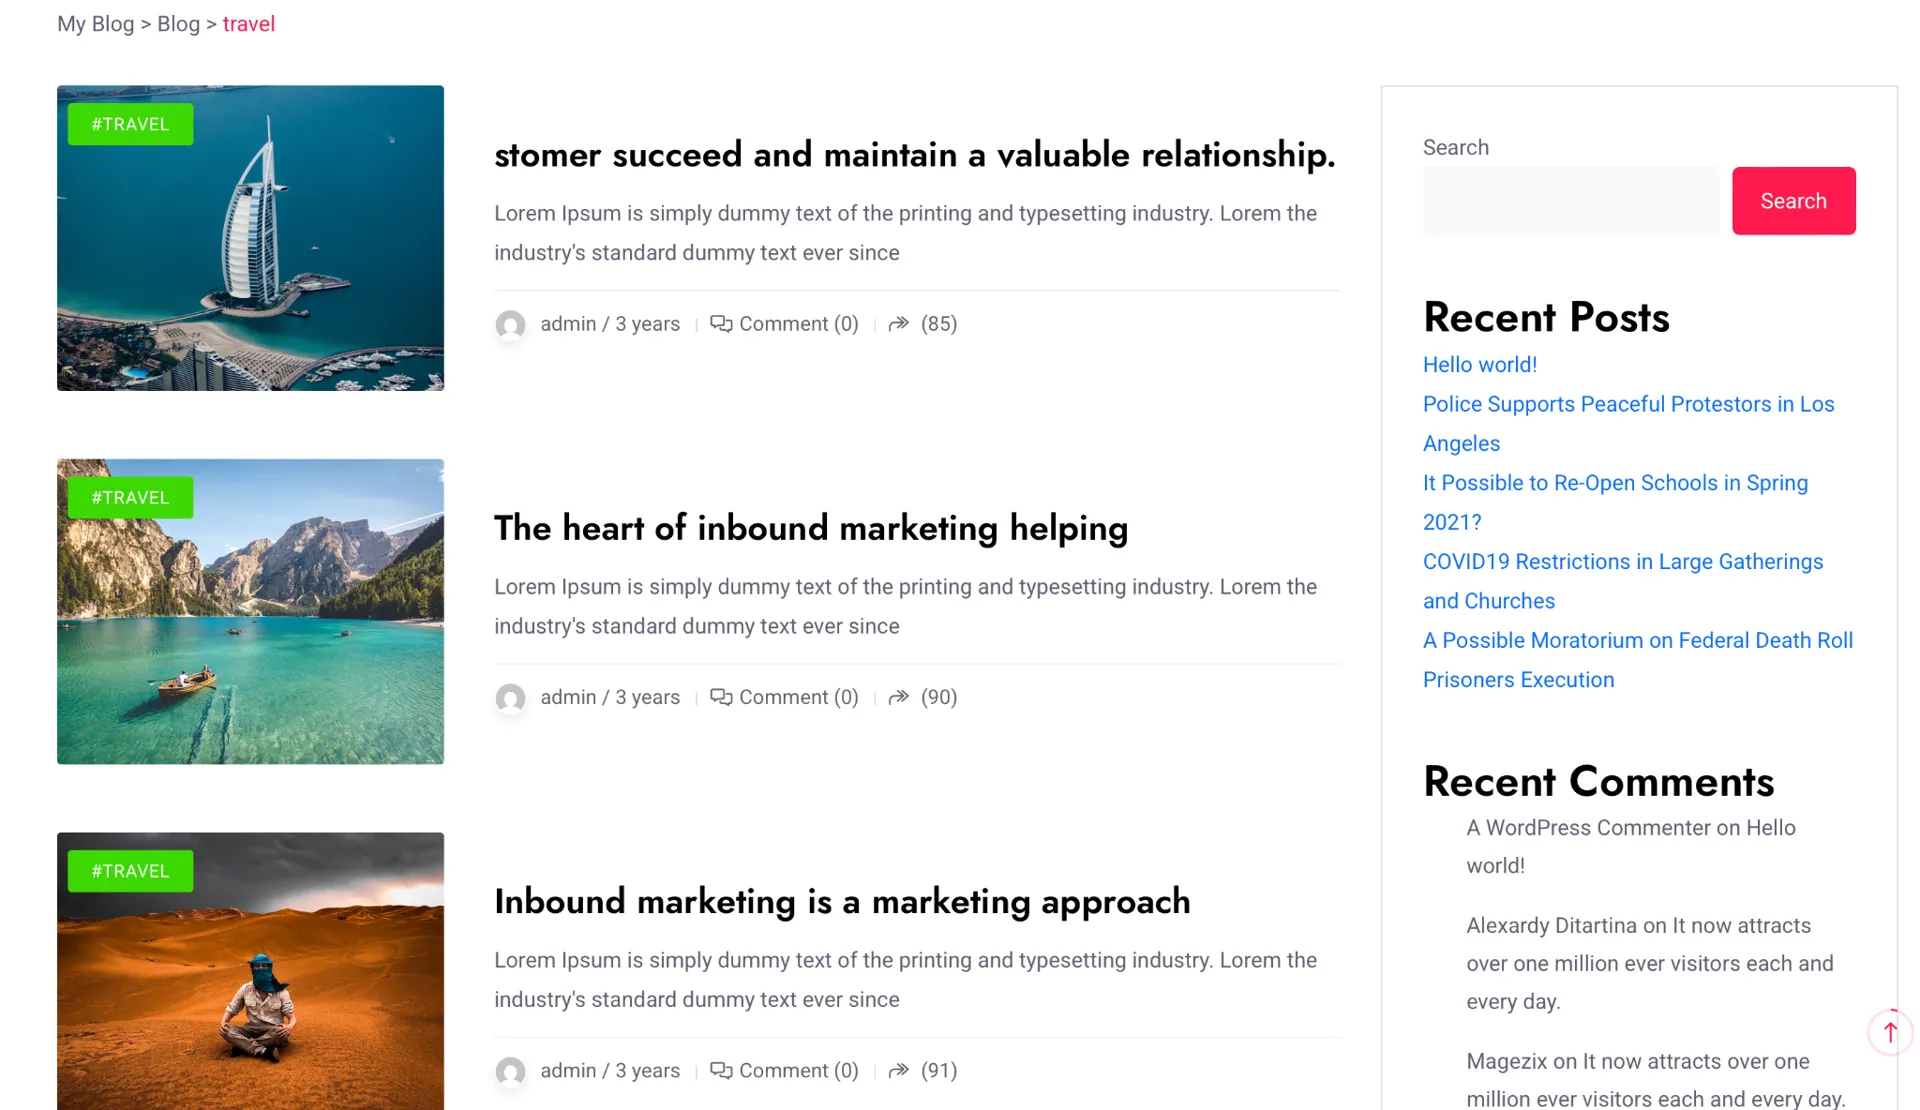This screenshot has width=1920, height=1110.
Task: Open Police Supports Peaceful Protestors link
Action: pos(1627,404)
